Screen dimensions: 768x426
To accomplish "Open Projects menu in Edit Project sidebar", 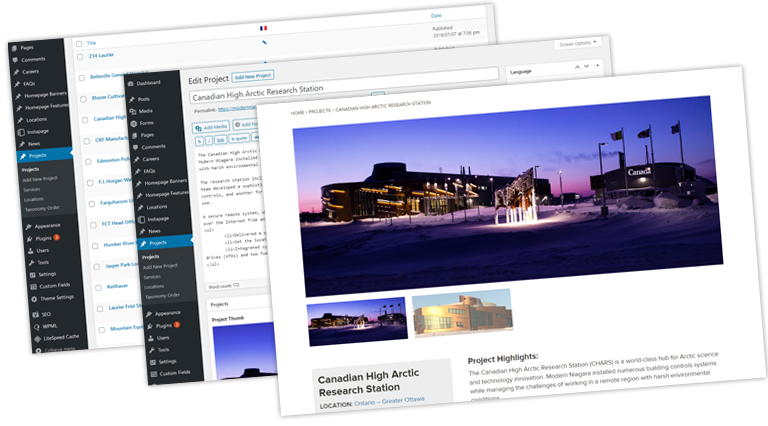I will tap(164, 242).
